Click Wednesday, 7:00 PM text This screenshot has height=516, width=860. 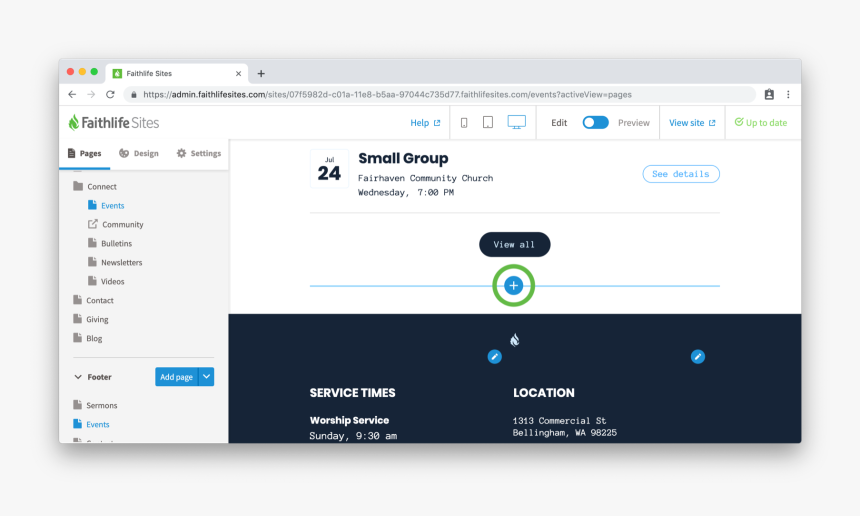click(406, 192)
